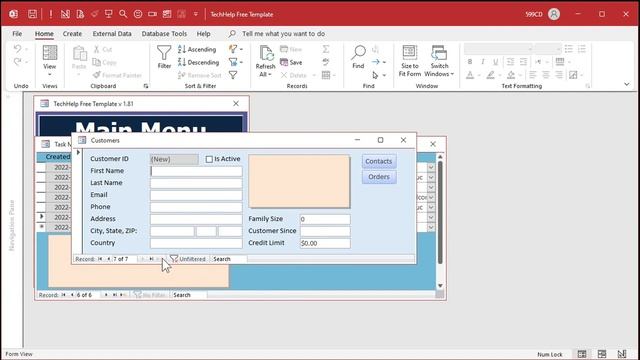Switch to Form View from the status bar icon
The height and width of the screenshot is (360, 640).
pos(582,354)
